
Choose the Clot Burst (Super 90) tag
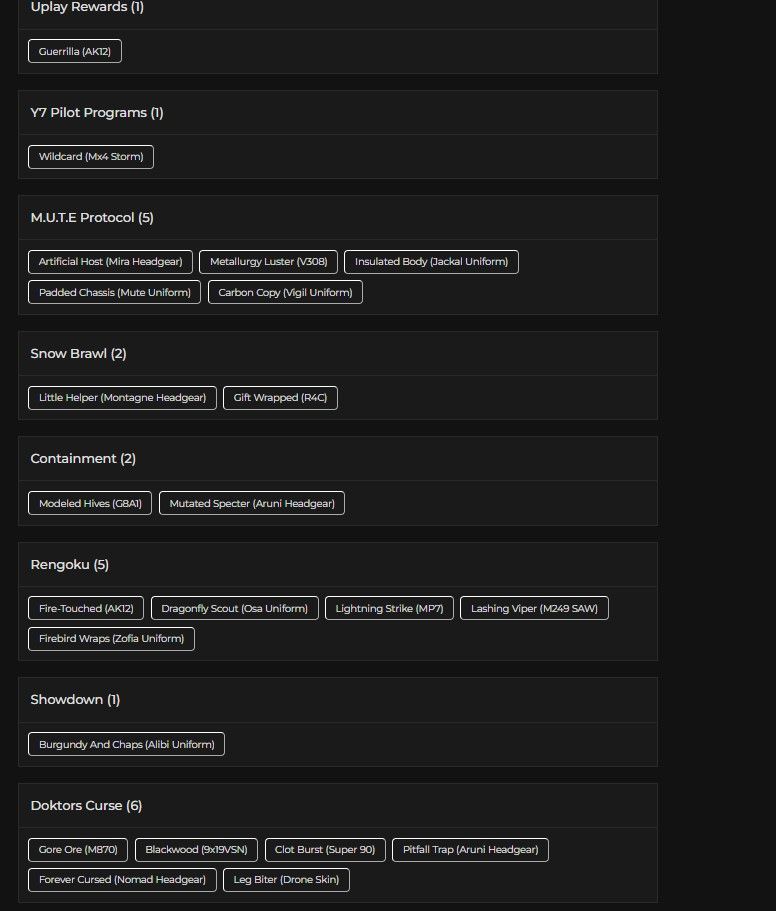tap(325, 850)
